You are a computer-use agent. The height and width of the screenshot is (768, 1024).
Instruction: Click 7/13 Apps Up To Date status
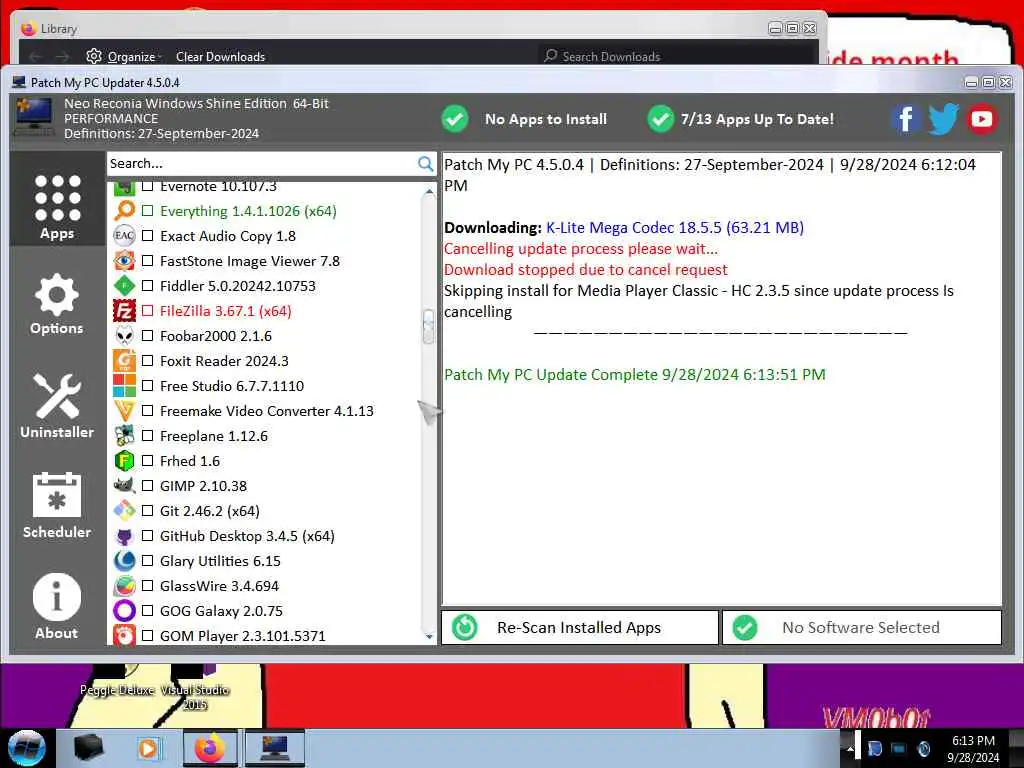(741, 119)
